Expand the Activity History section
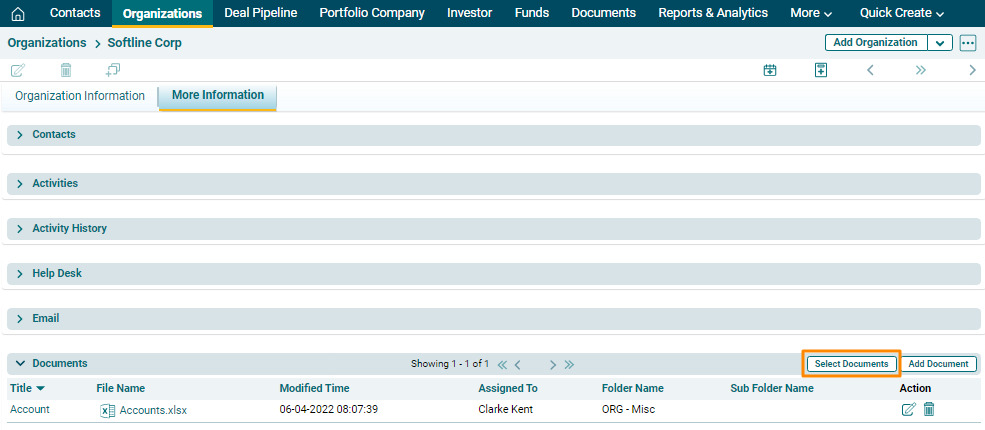This screenshot has width=985, height=430. tap(20, 229)
